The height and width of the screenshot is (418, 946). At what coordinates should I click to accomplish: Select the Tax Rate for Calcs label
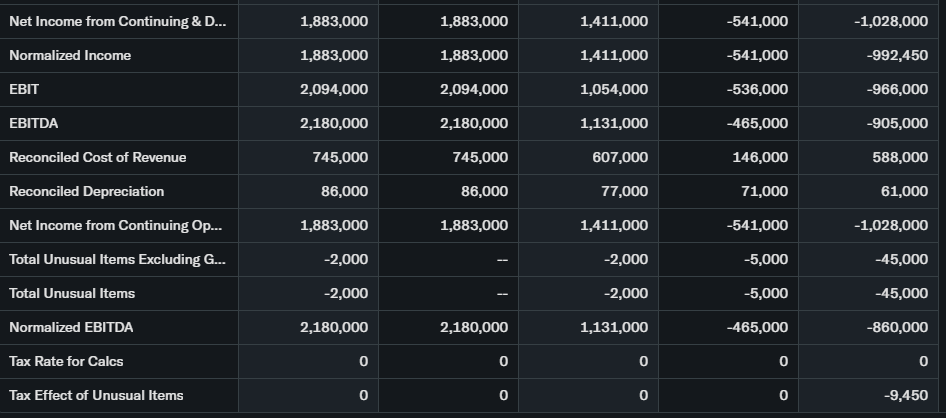(66, 362)
